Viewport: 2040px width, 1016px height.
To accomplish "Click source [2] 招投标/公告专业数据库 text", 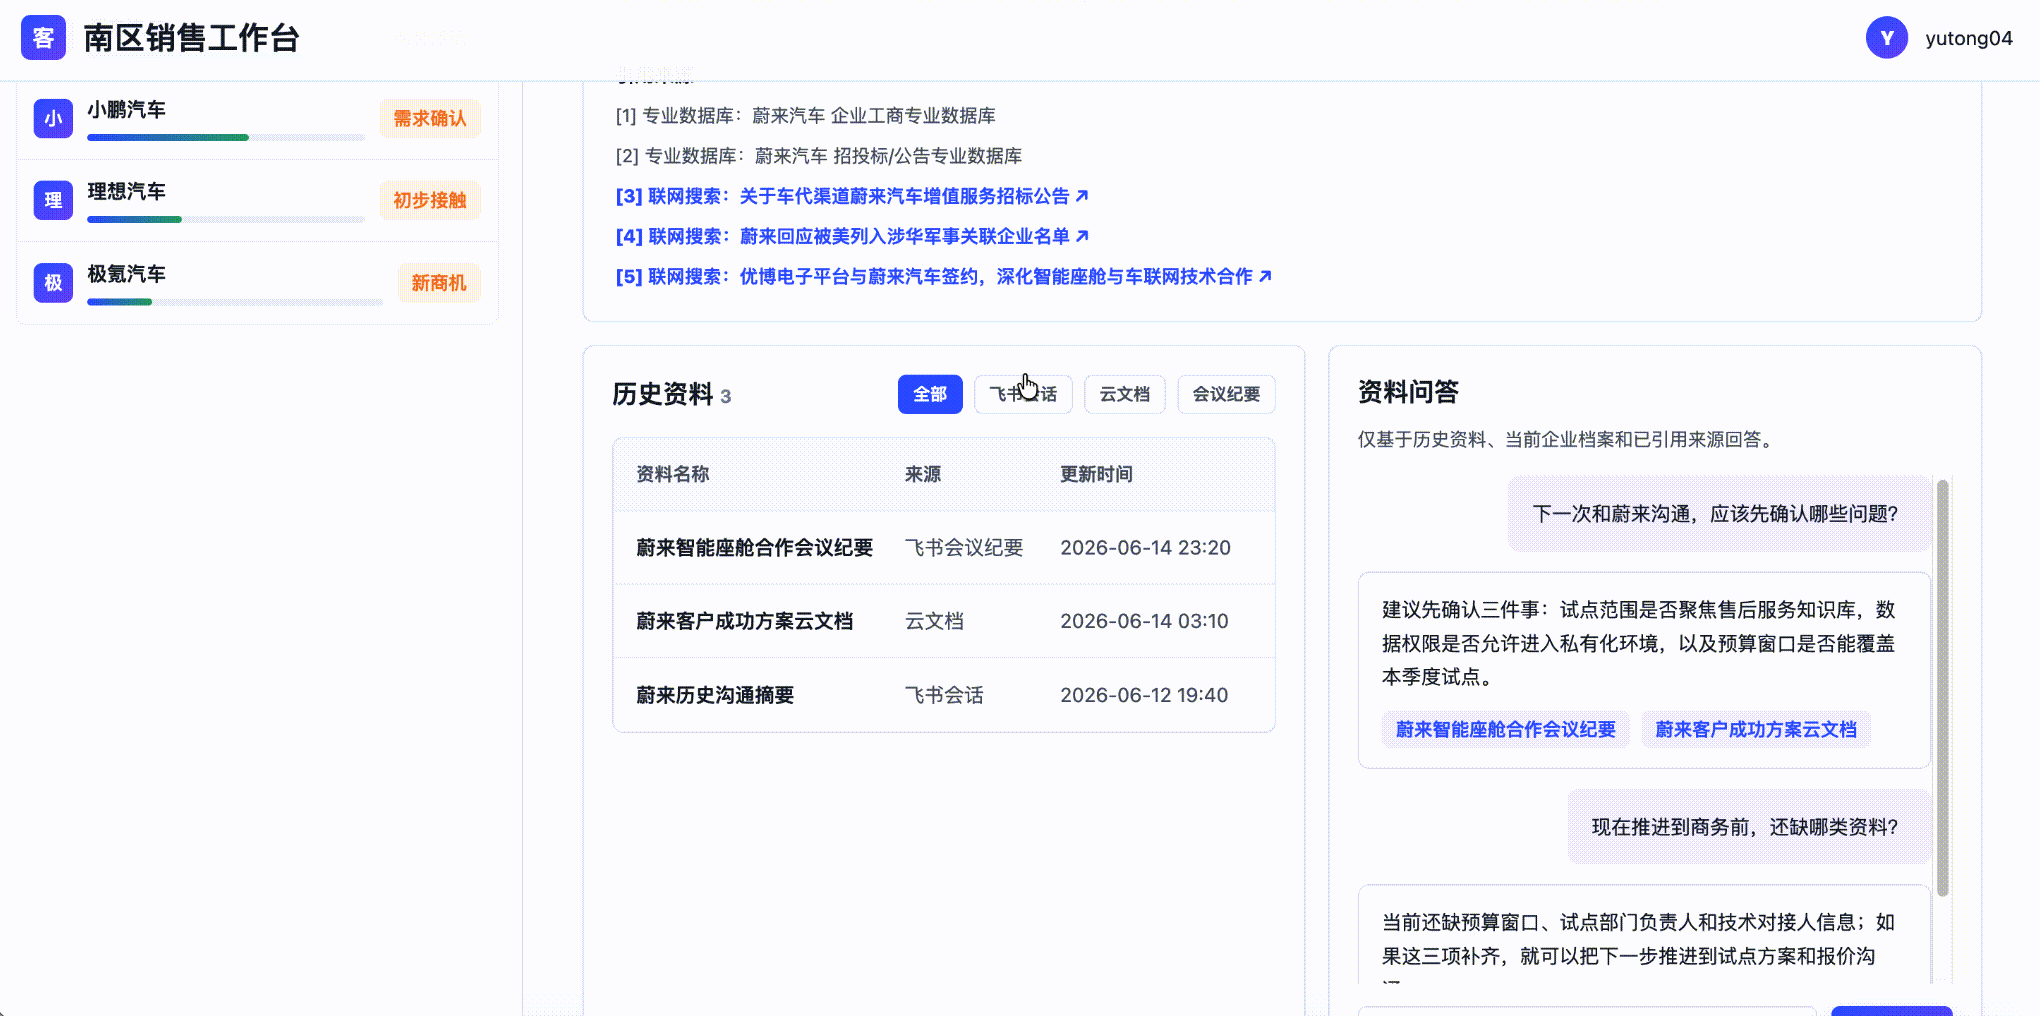I will pyautogui.click(x=819, y=156).
